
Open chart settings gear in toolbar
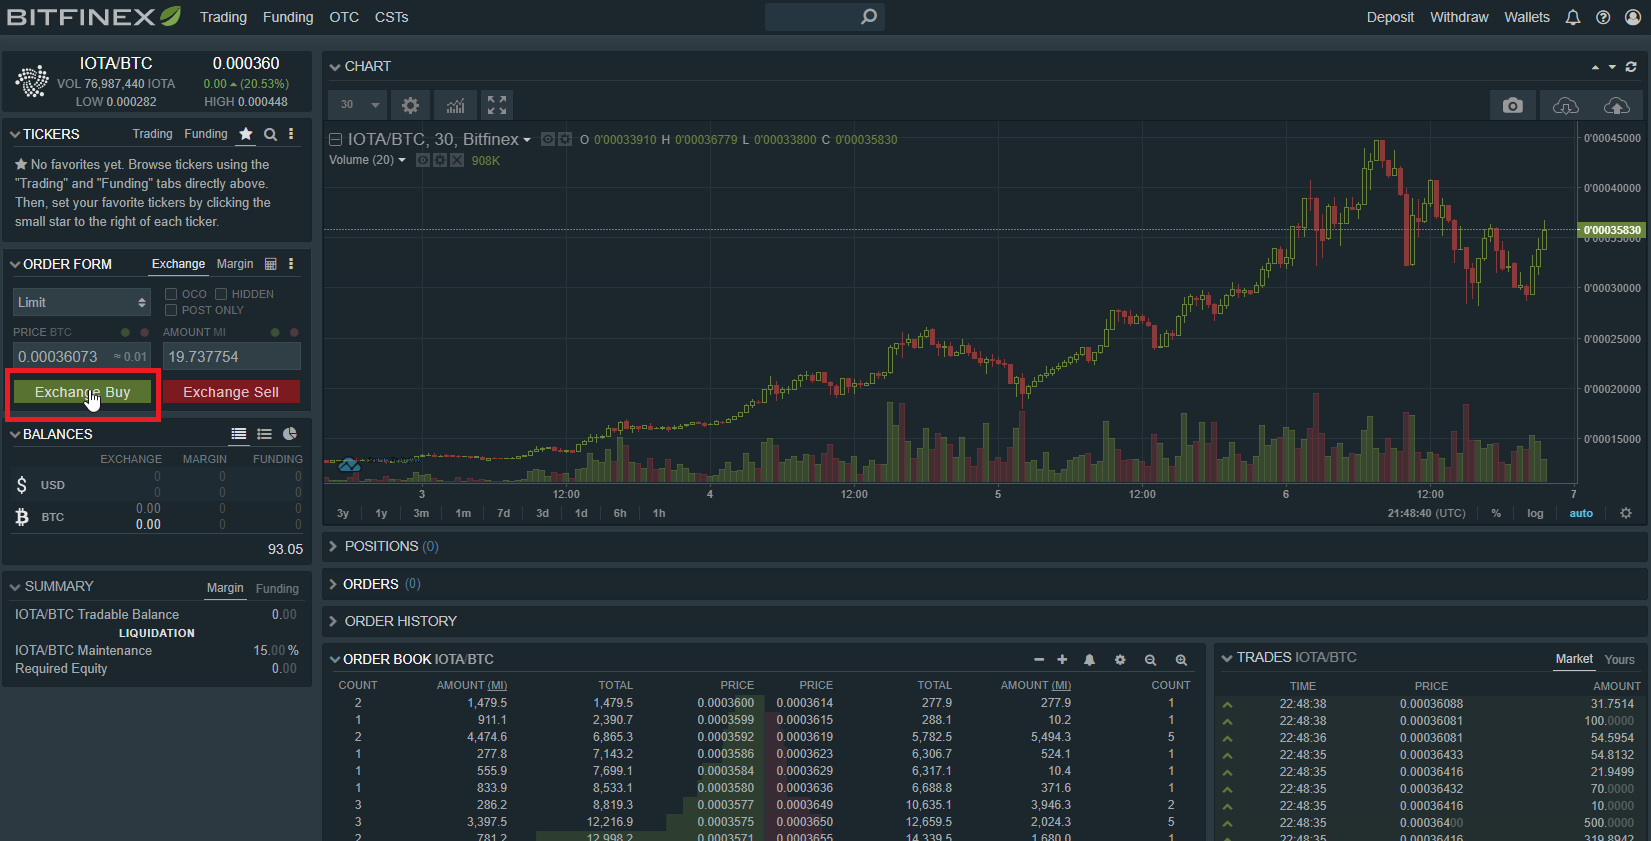pyautogui.click(x=410, y=105)
